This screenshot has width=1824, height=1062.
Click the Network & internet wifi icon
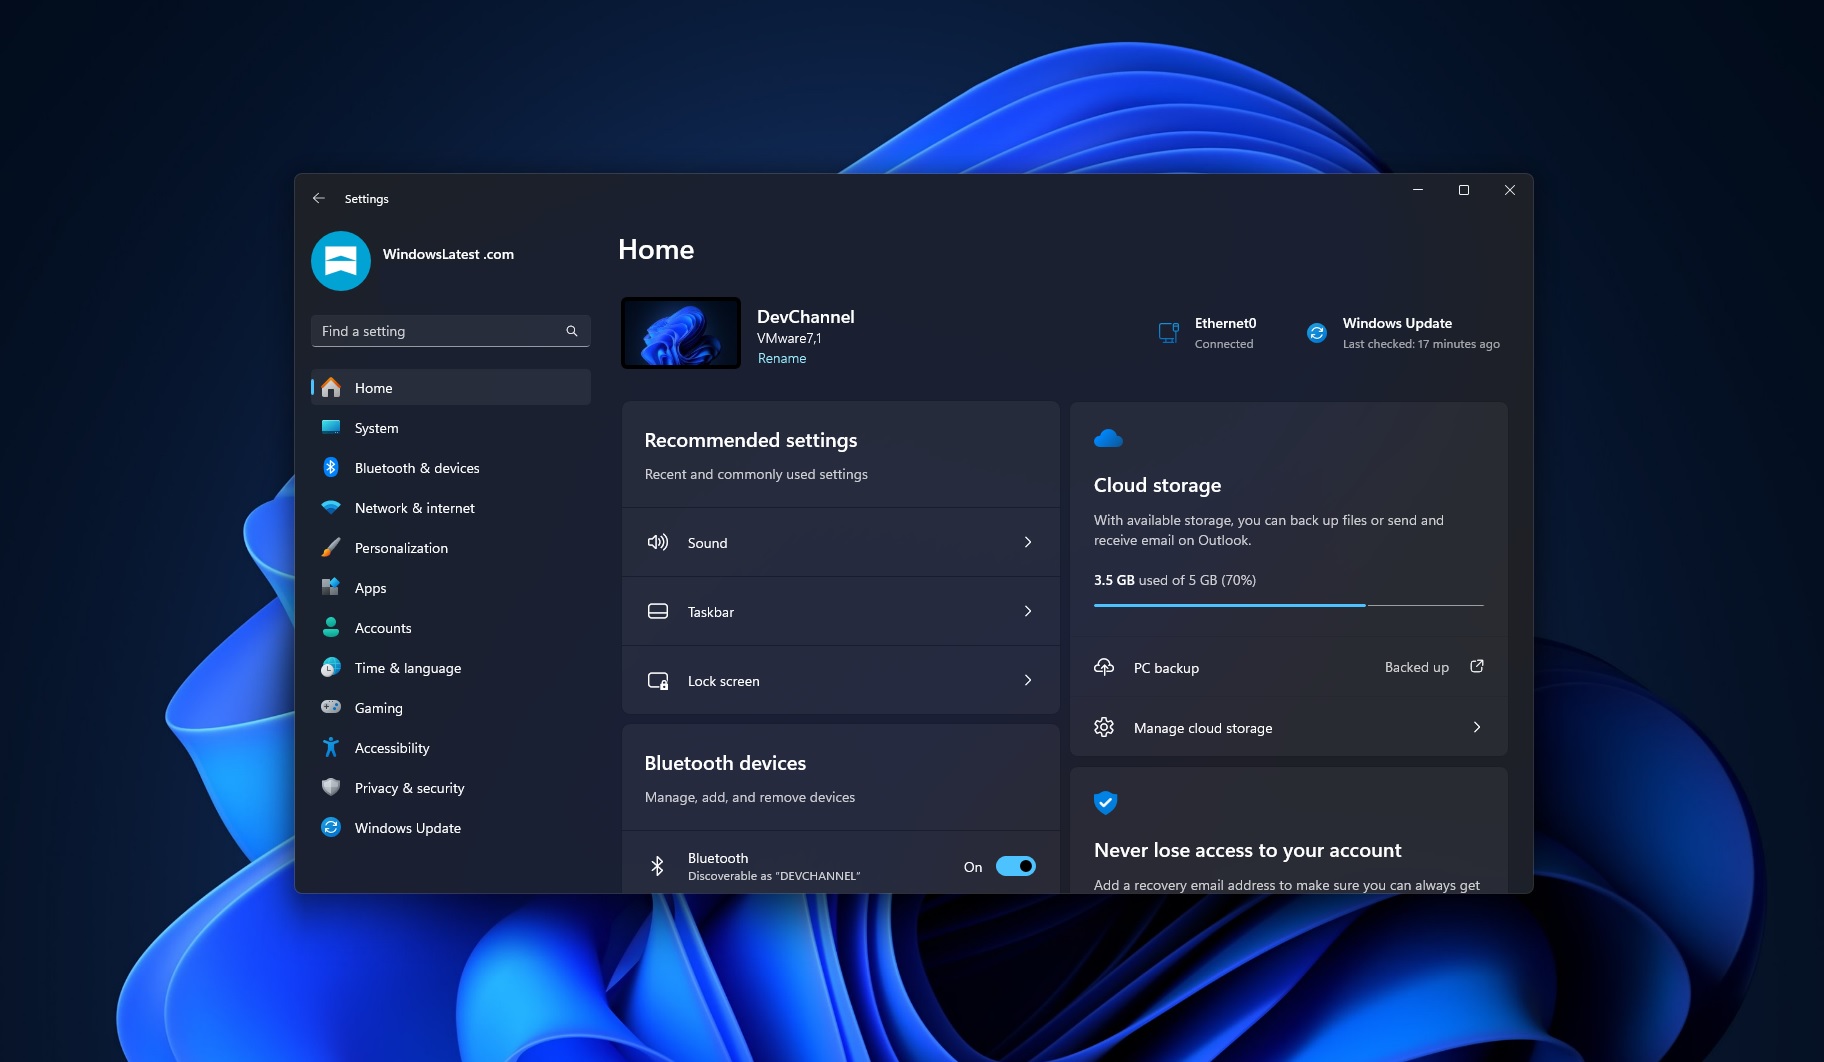pos(331,507)
